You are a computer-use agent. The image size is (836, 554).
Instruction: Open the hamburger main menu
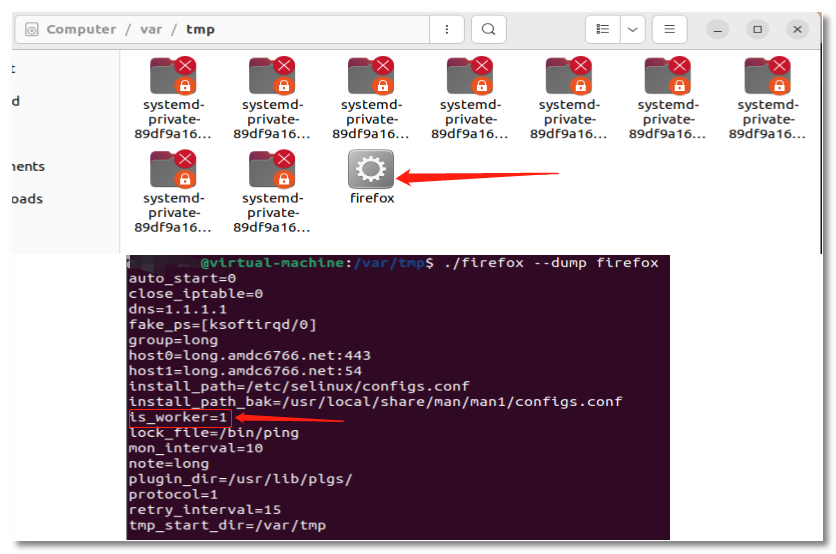pos(670,30)
